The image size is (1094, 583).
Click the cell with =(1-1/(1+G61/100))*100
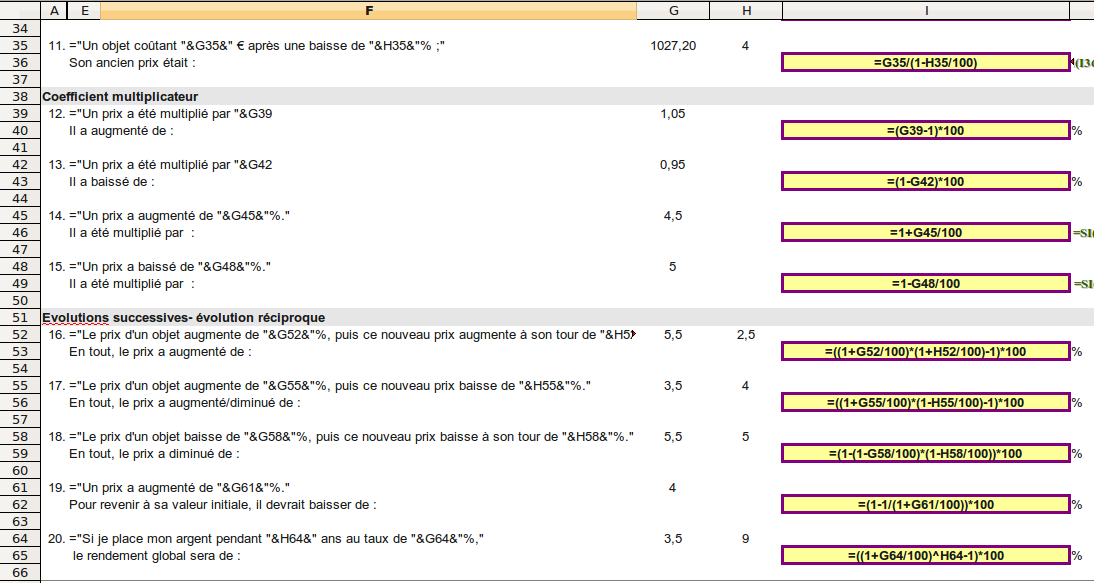click(x=925, y=505)
